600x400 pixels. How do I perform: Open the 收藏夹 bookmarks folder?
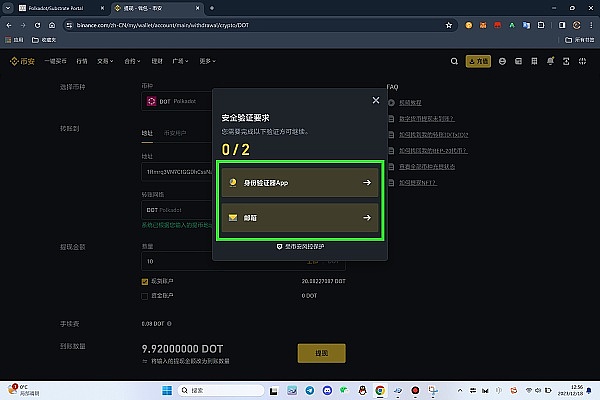click(44, 40)
